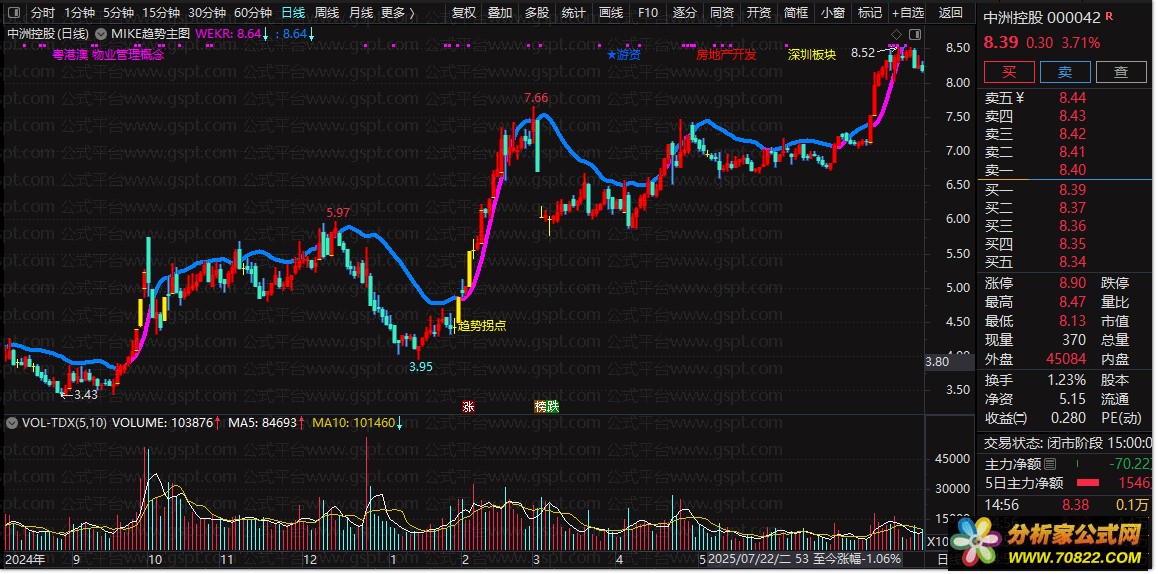The height and width of the screenshot is (574, 1158).
Task: Click the 日 period label at bottom axis
Action: tap(943, 561)
